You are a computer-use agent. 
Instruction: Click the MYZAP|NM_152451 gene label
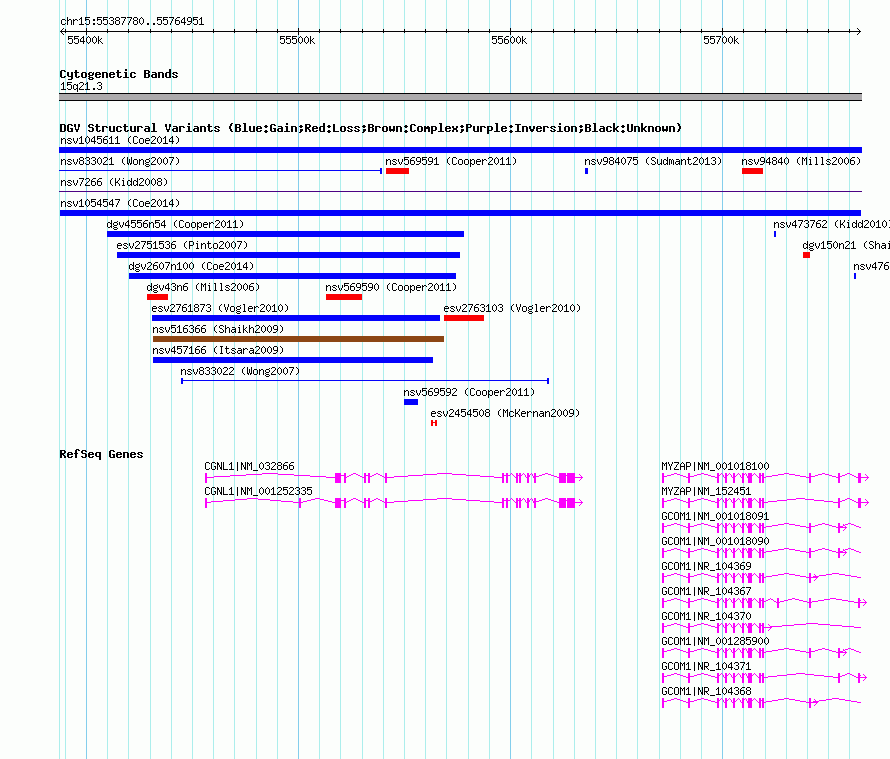706,492
